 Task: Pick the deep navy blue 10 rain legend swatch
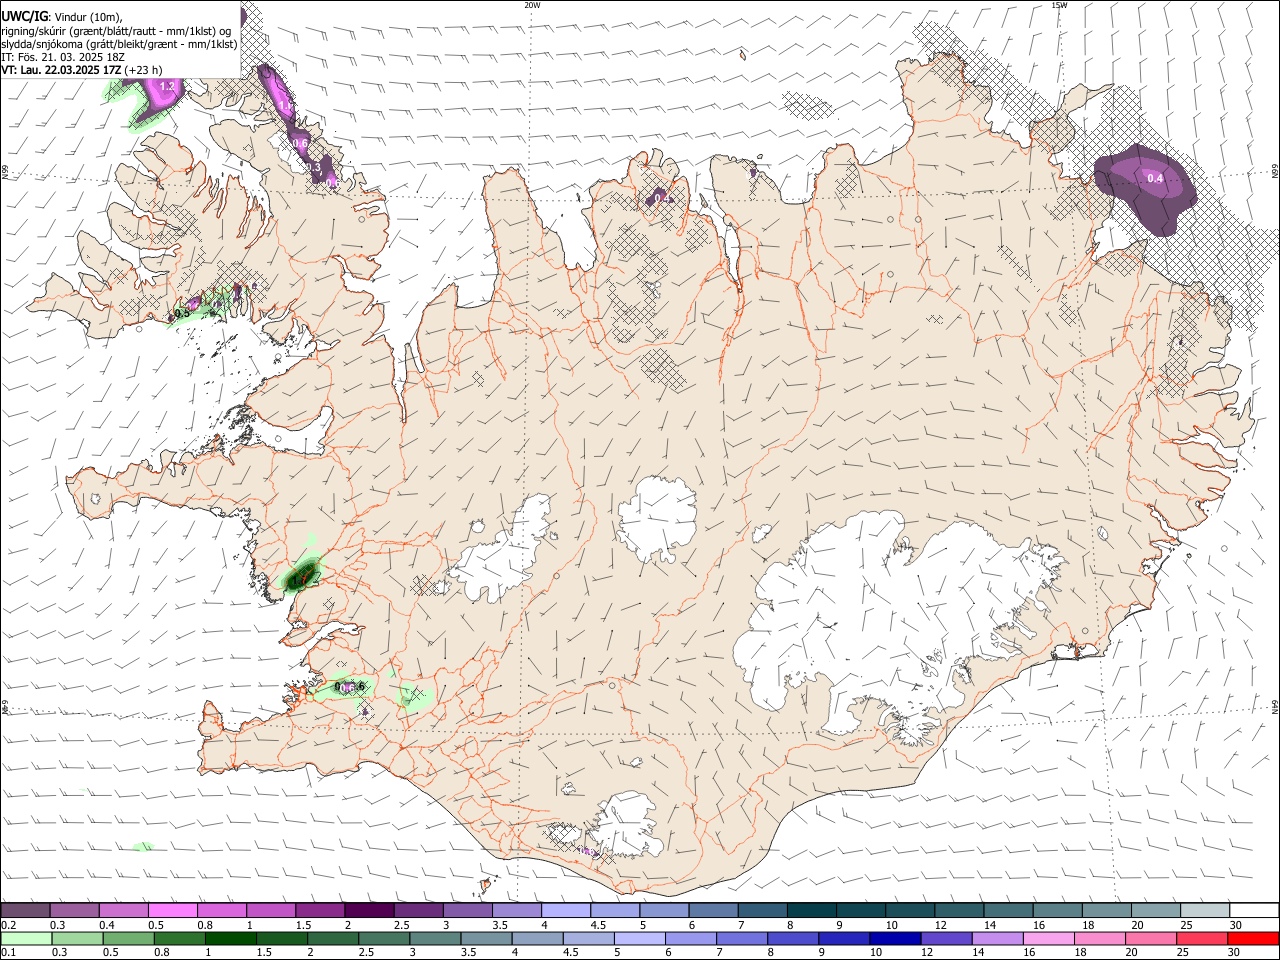[x=894, y=938]
